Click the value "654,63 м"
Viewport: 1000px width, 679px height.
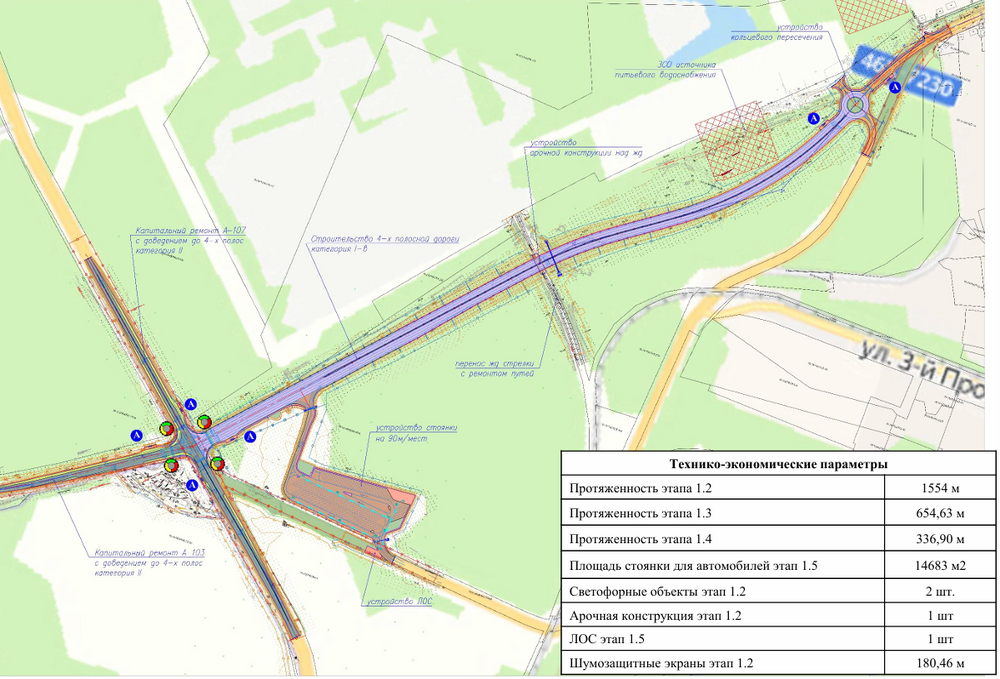click(940, 514)
